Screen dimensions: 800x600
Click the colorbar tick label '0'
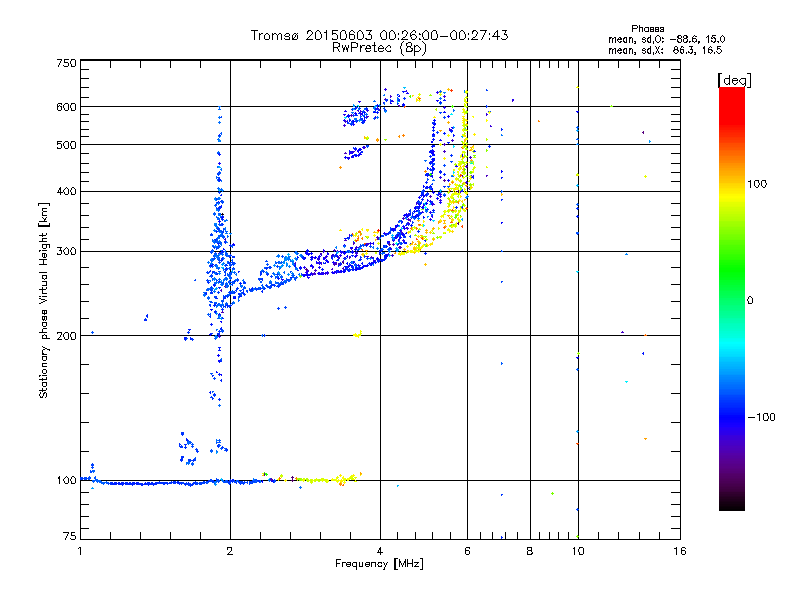(x=750, y=300)
